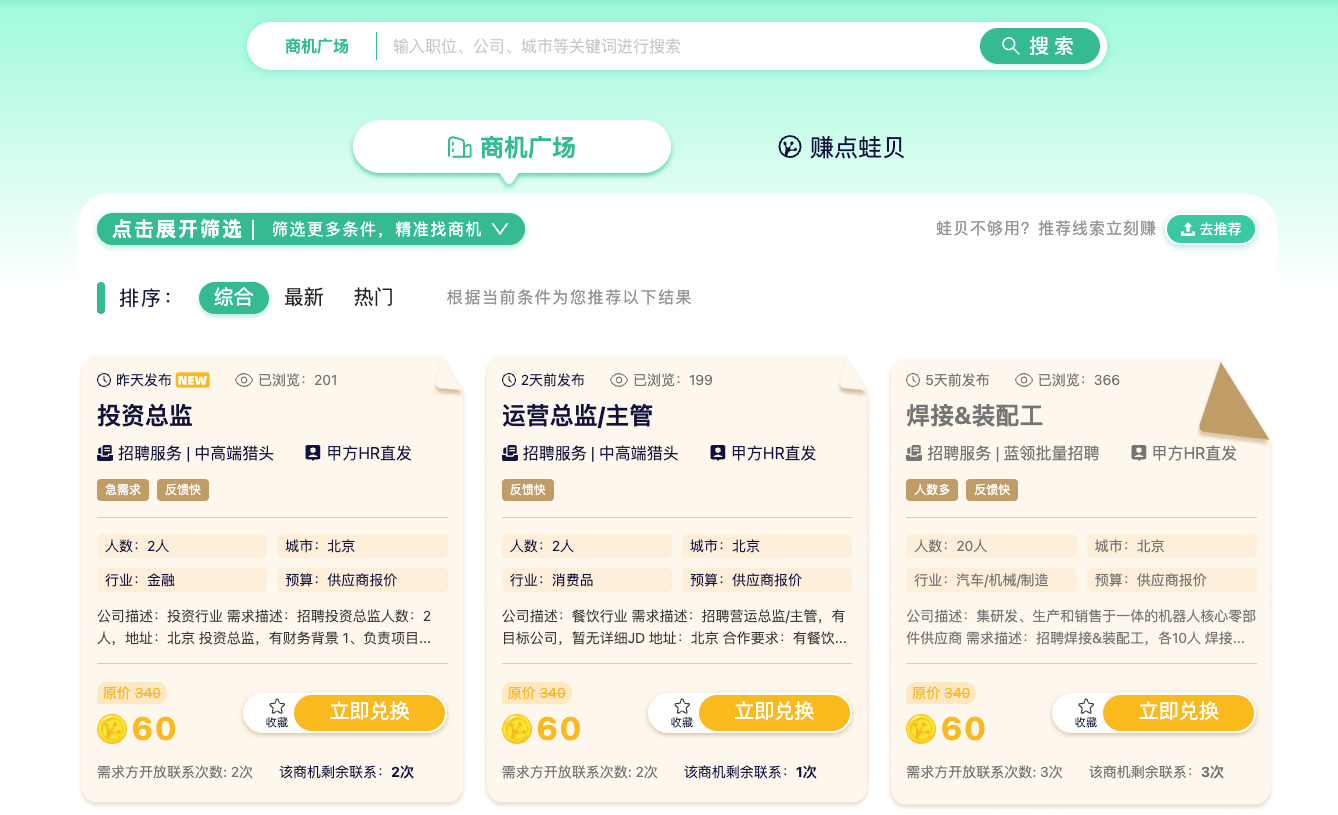Select the 综合 sort option

(234, 297)
